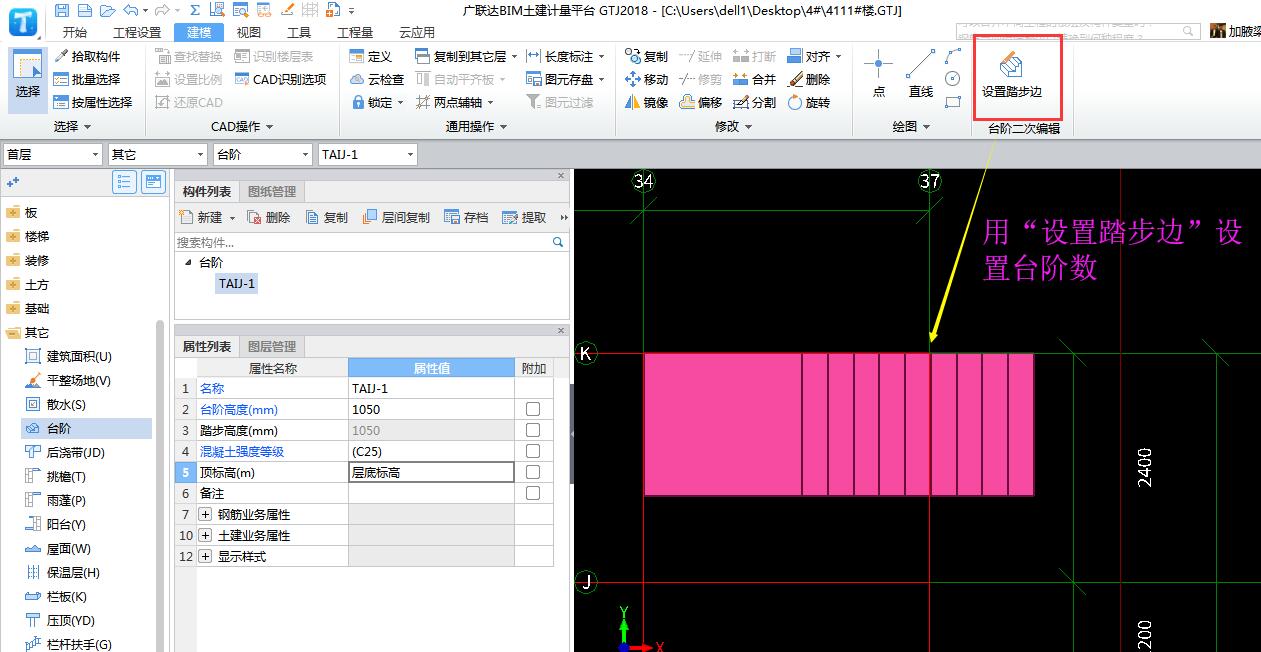Select 直线 line drawing tool

[x=920, y=75]
